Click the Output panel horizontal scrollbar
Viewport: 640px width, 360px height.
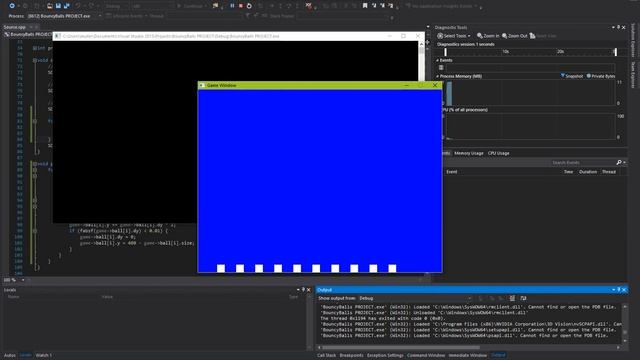(400, 348)
